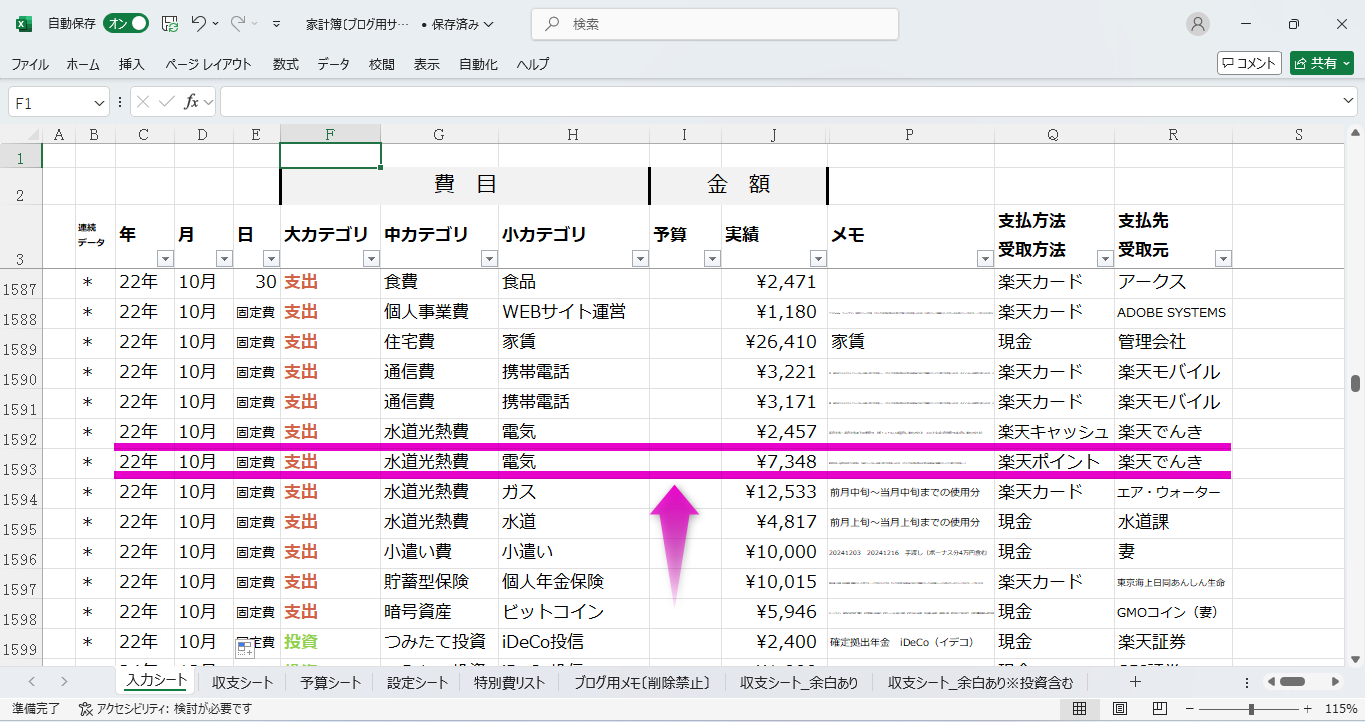Image resolution: width=1365 pixels, height=722 pixels.
Task: Open the account profile icon
Action: pyautogui.click(x=1197, y=24)
